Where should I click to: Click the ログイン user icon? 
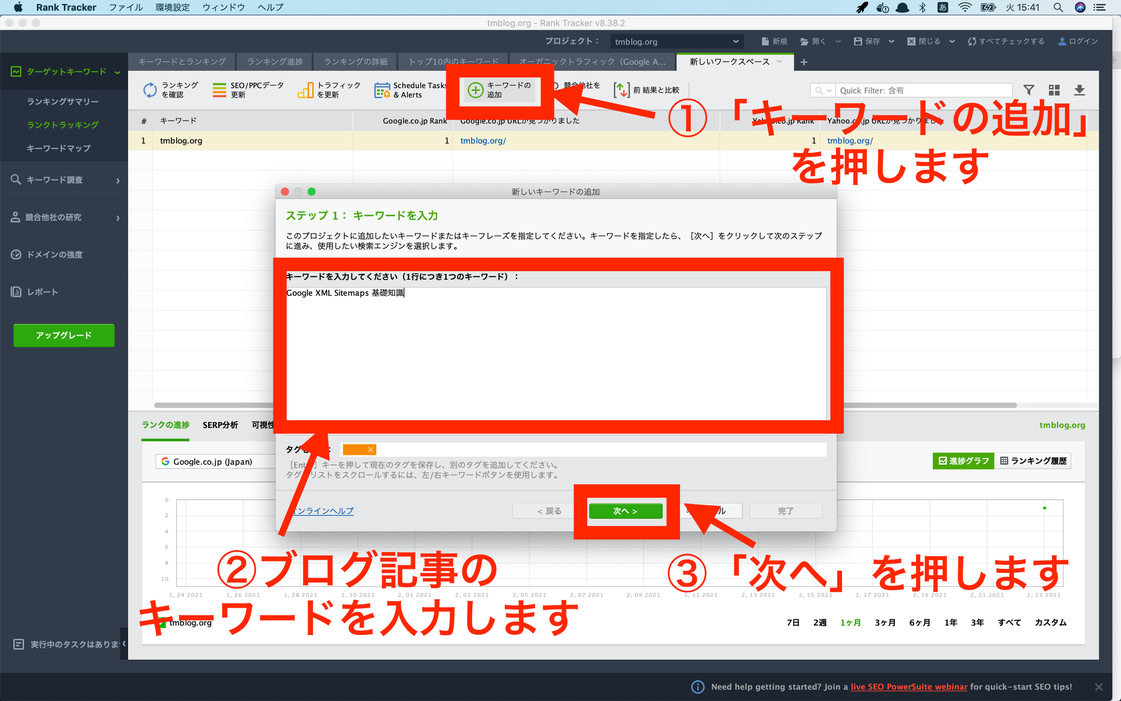click(x=1062, y=41)
